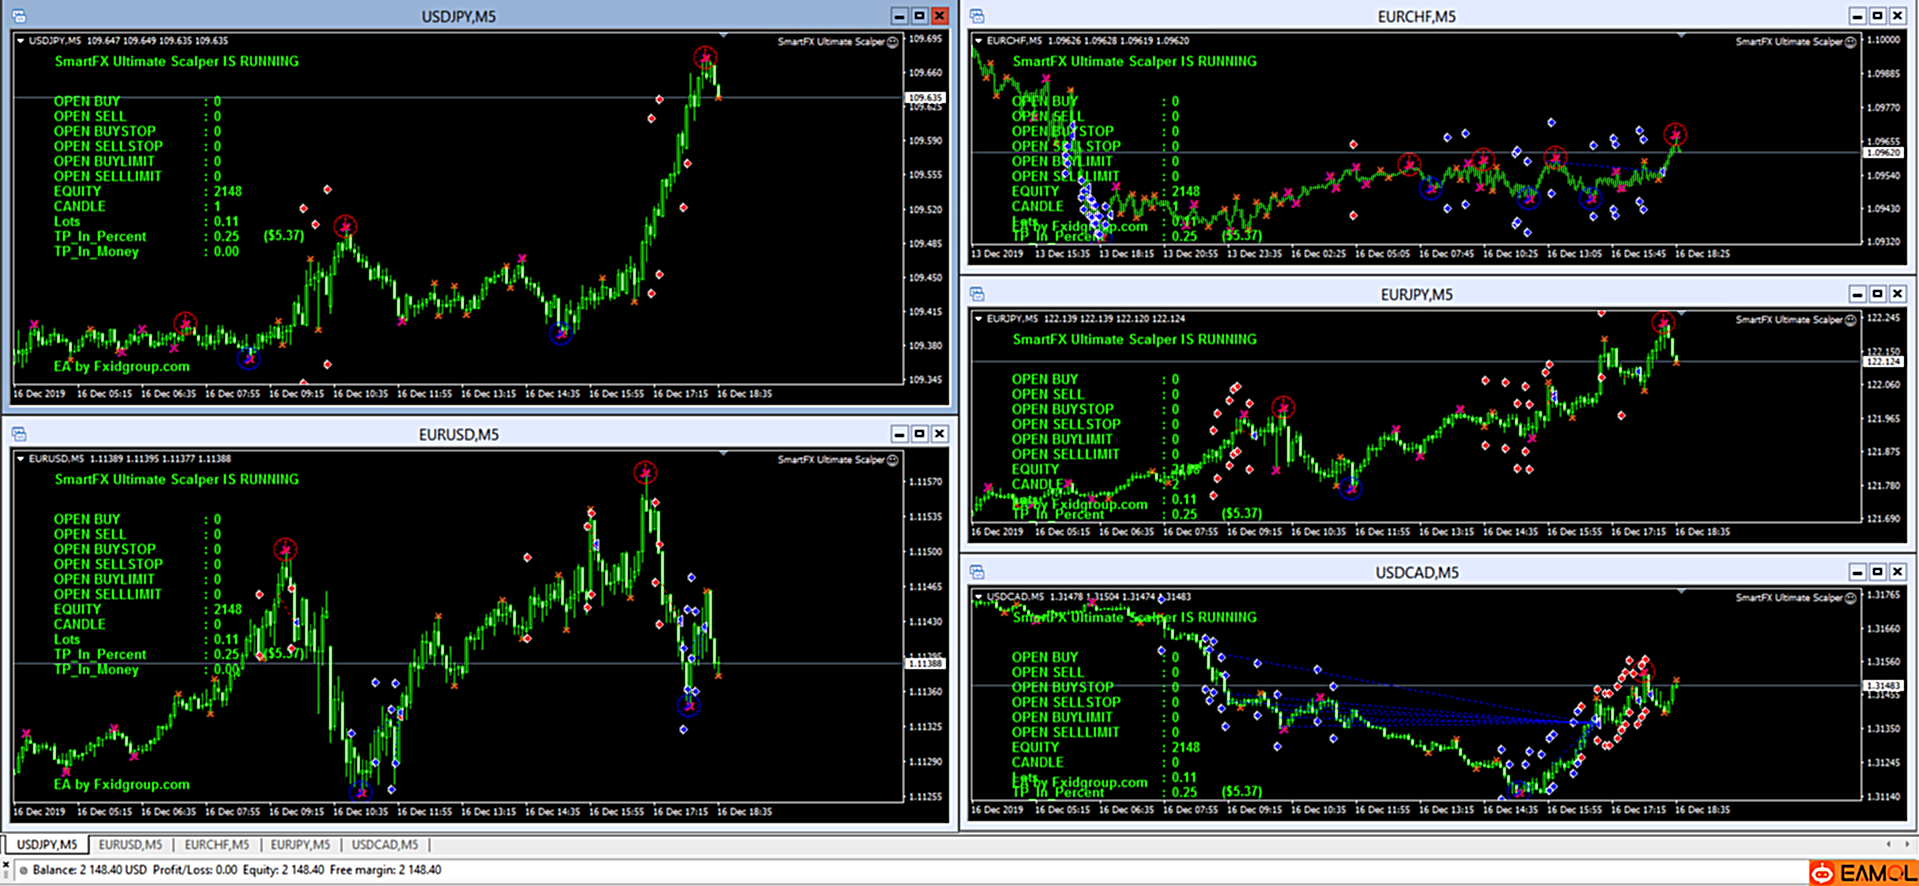Click the 1.09620 current price label on EURCHF
Screen dimensions: 1919x886
[1883, 153]
